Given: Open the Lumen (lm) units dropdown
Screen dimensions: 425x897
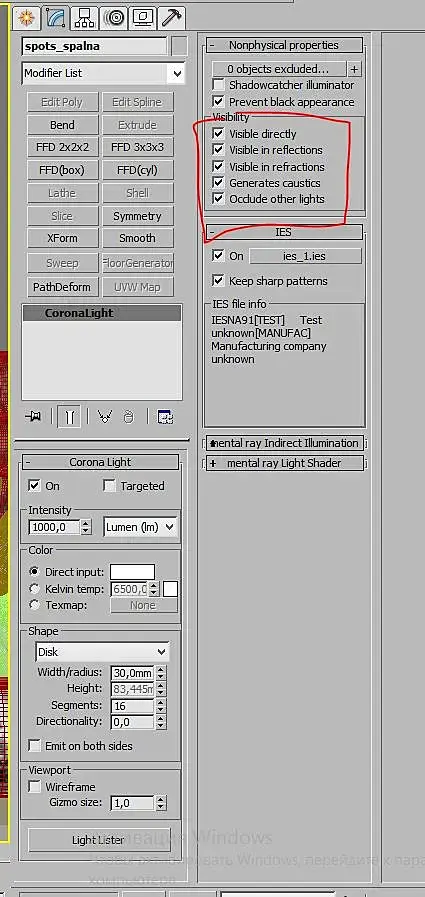Looking at the screenshot, I should click(141, 527).
